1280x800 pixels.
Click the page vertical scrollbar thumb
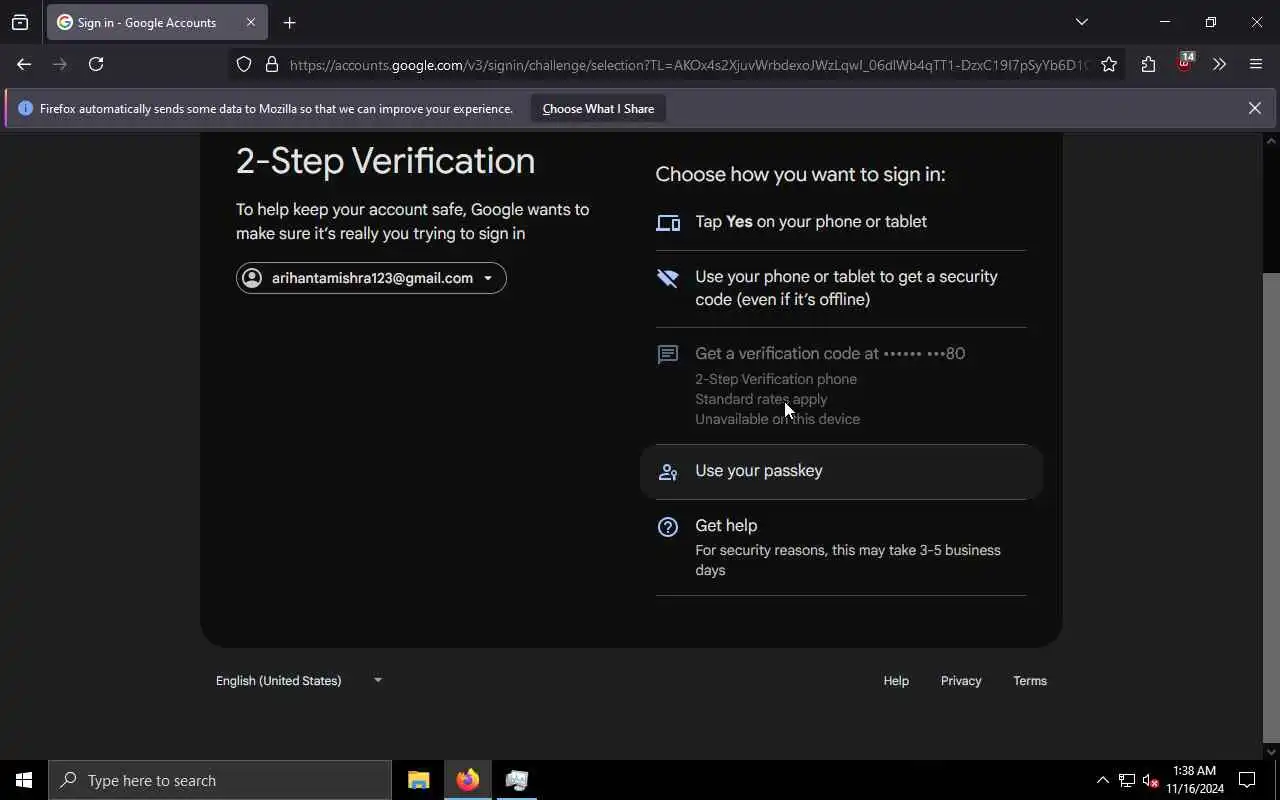1271,508
